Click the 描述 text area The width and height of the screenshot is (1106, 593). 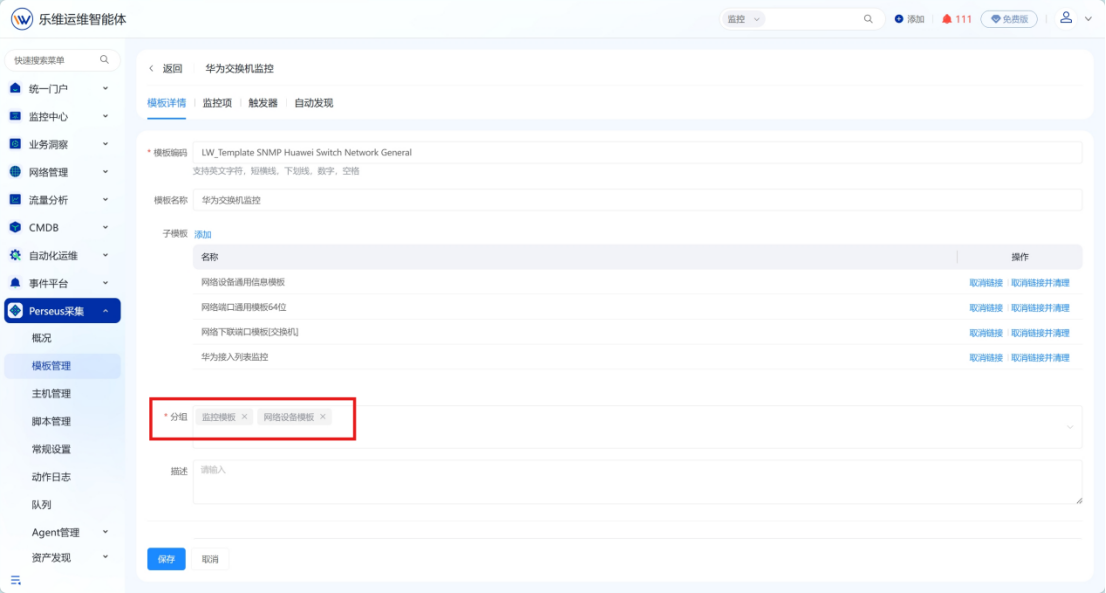coord(638,482)
